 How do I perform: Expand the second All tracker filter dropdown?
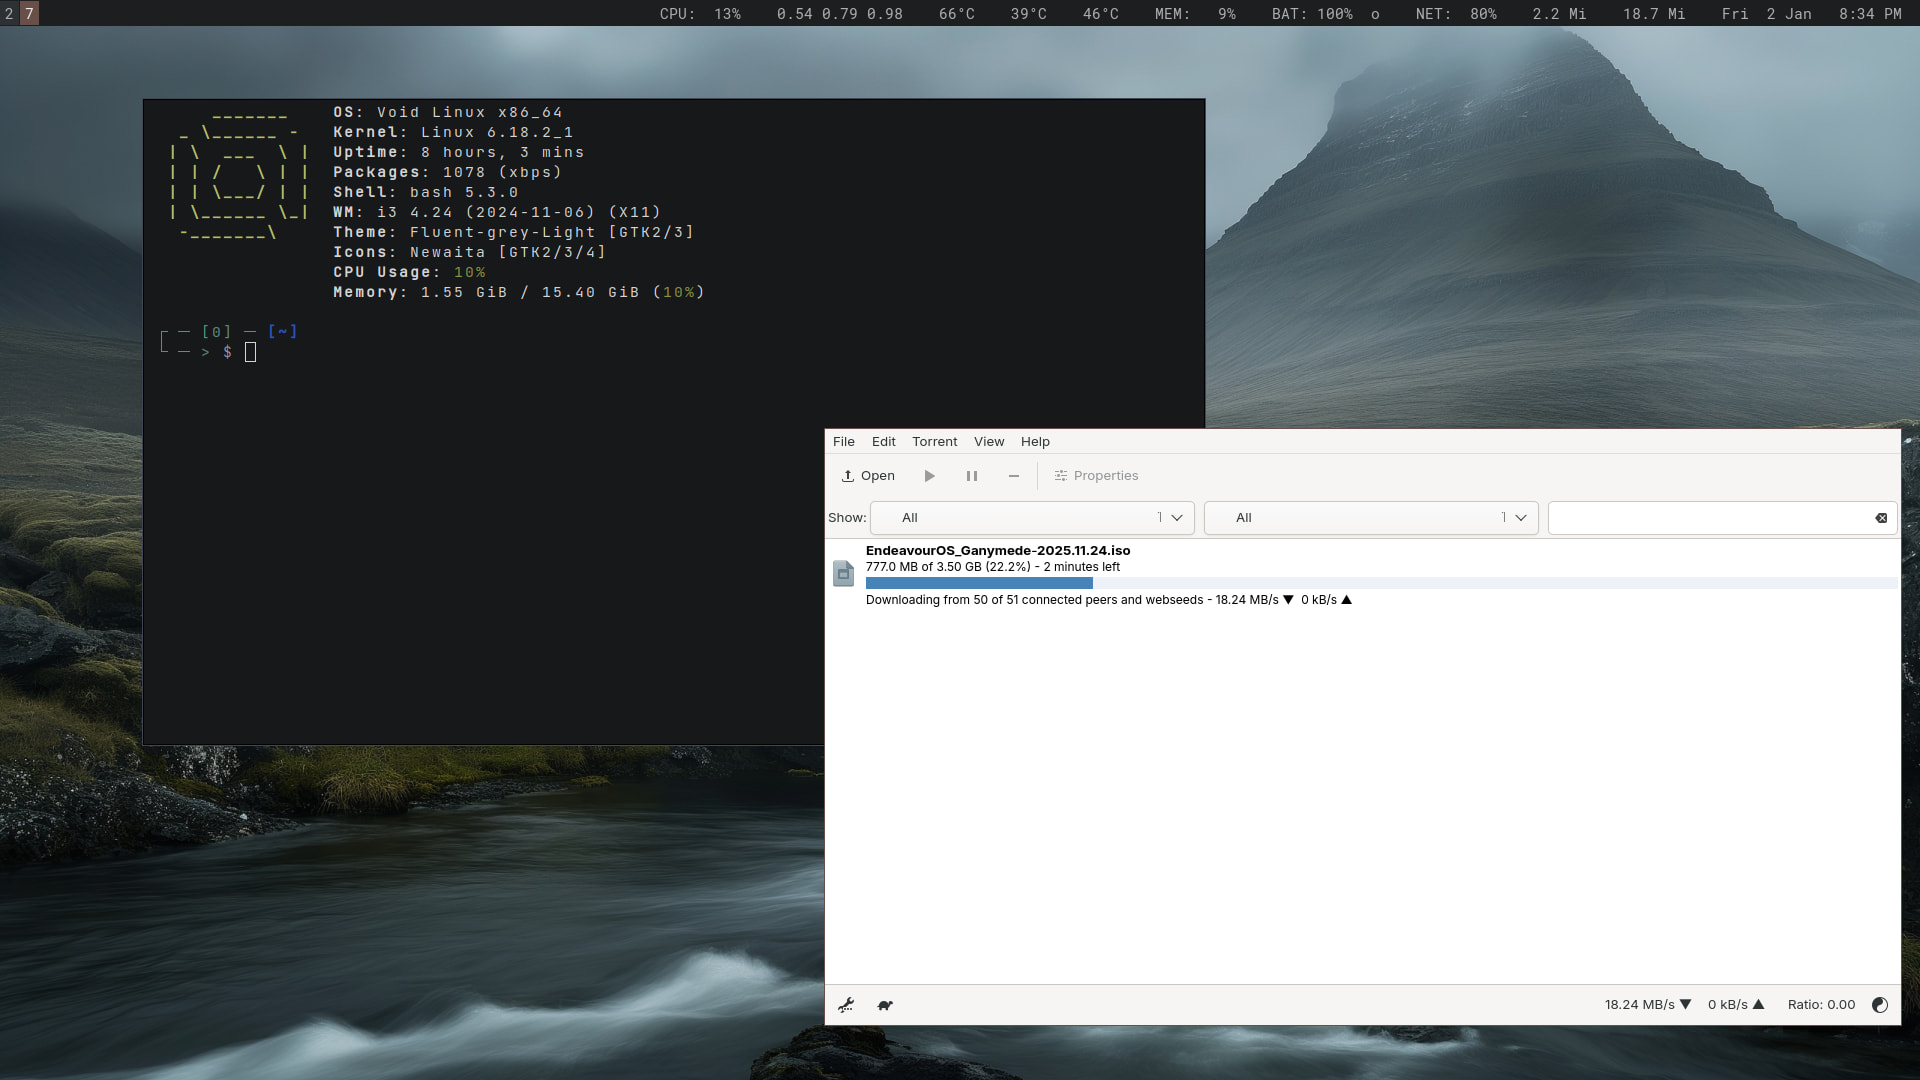(1370, 518)
